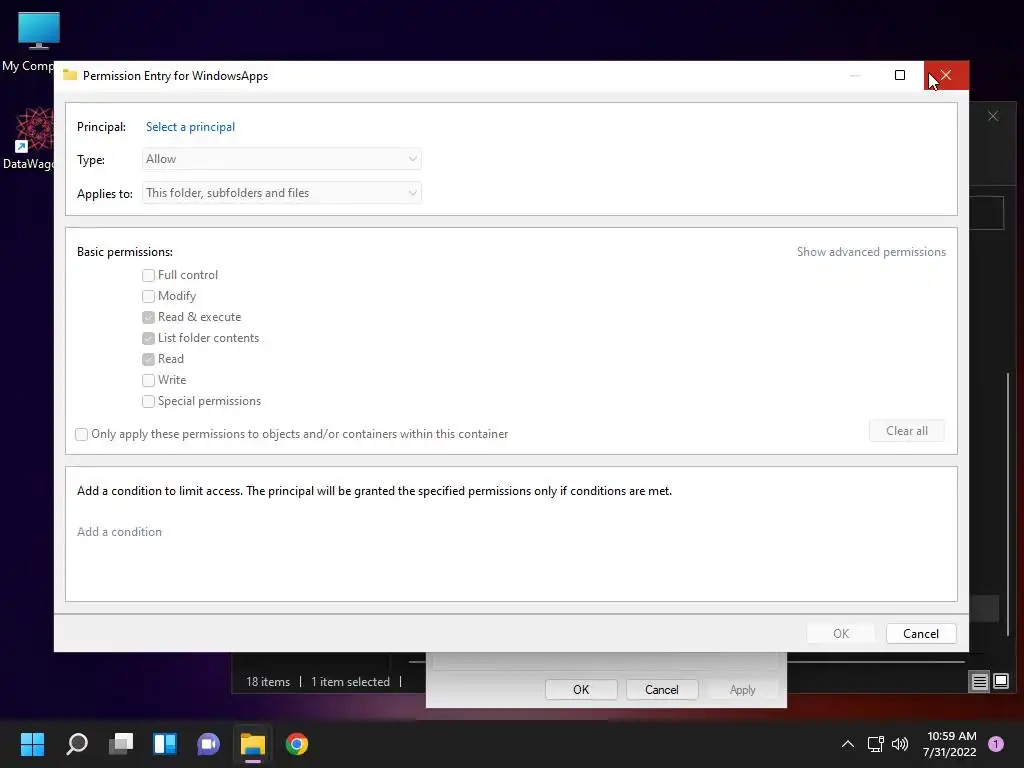Screen dimensions: 1024x768
Task: Click OK in the Permission Entry dialog
Action: (x=840, y=633)
